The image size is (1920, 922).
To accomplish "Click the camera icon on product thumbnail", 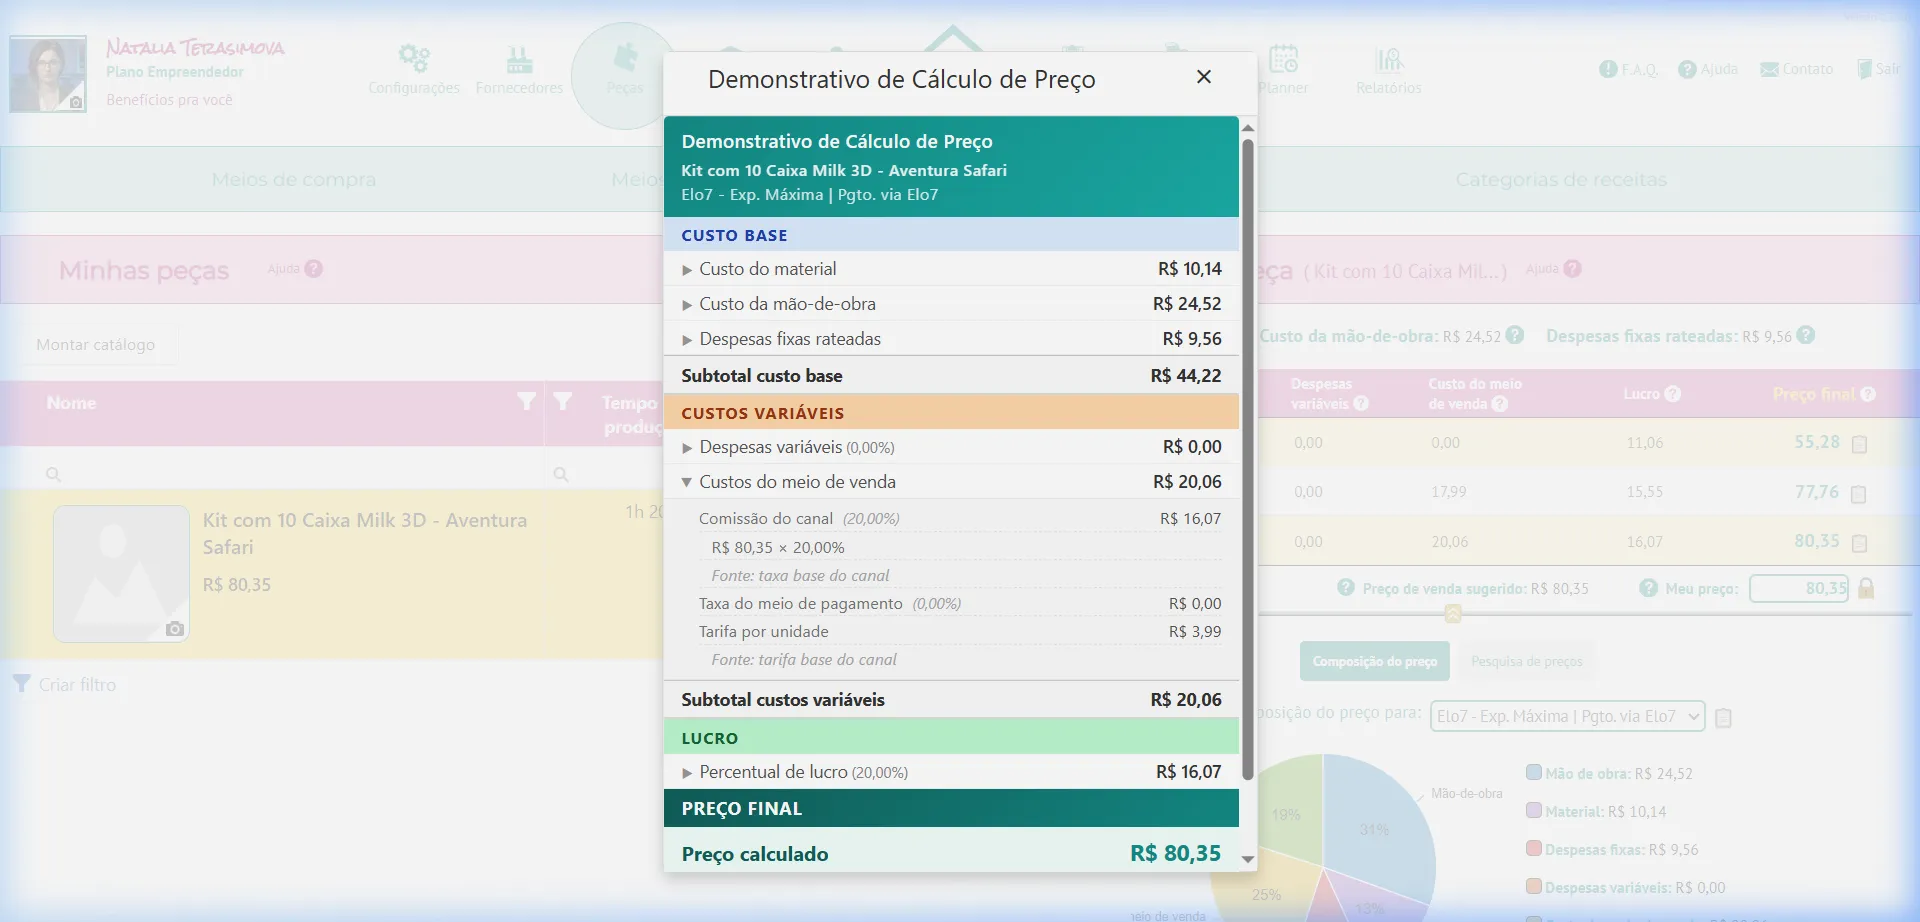I will [175, 629].
